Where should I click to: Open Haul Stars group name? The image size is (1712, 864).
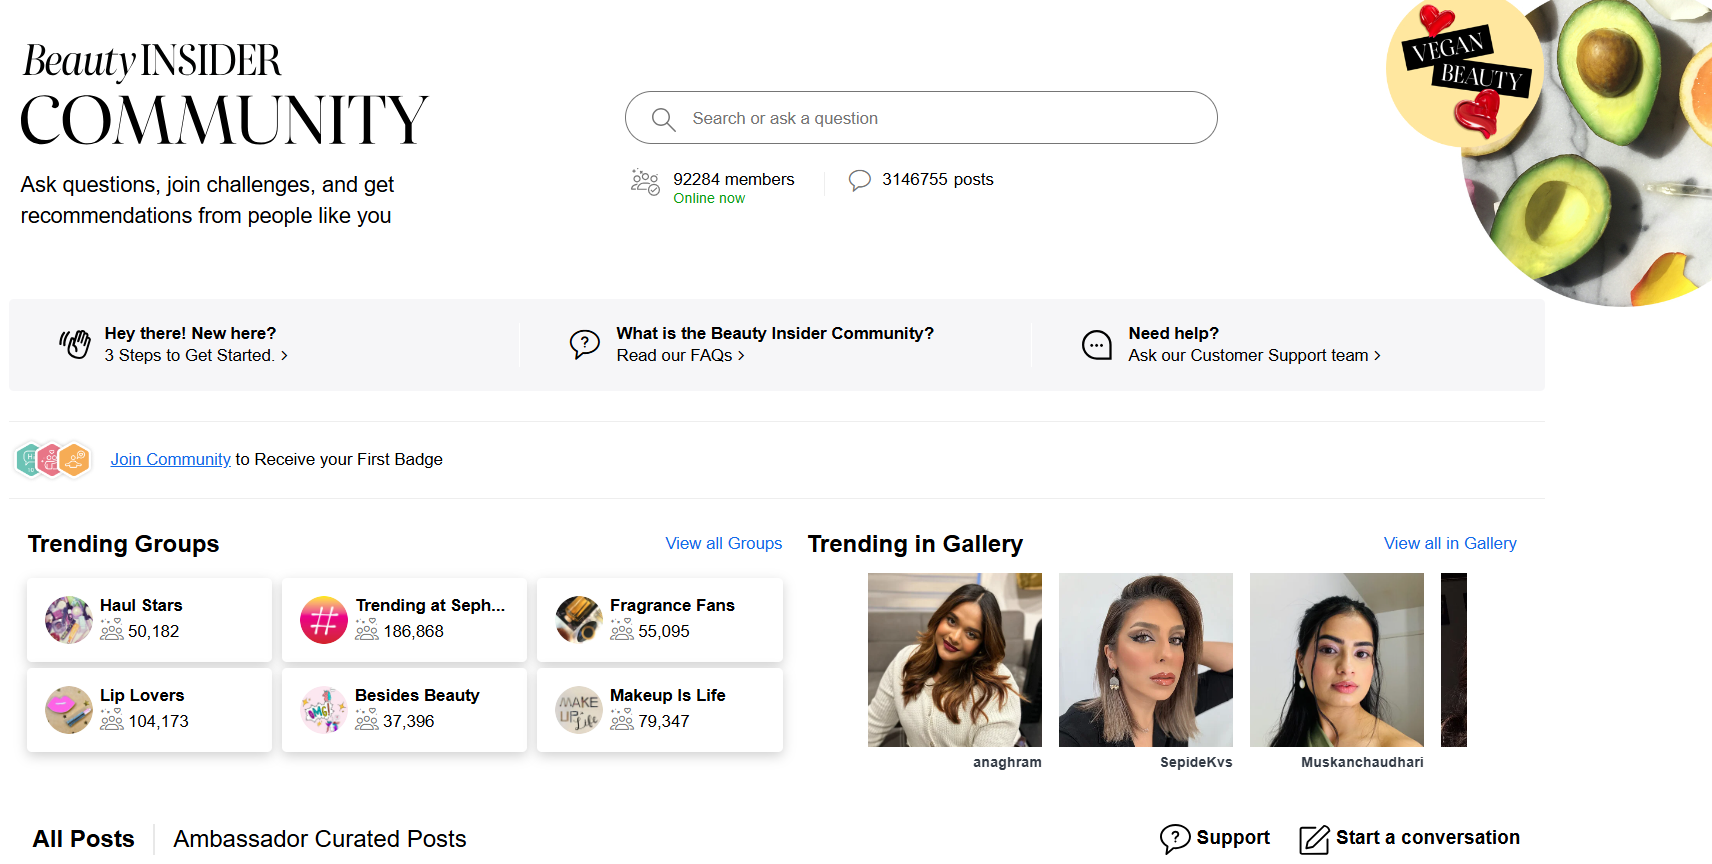point(141,606)
